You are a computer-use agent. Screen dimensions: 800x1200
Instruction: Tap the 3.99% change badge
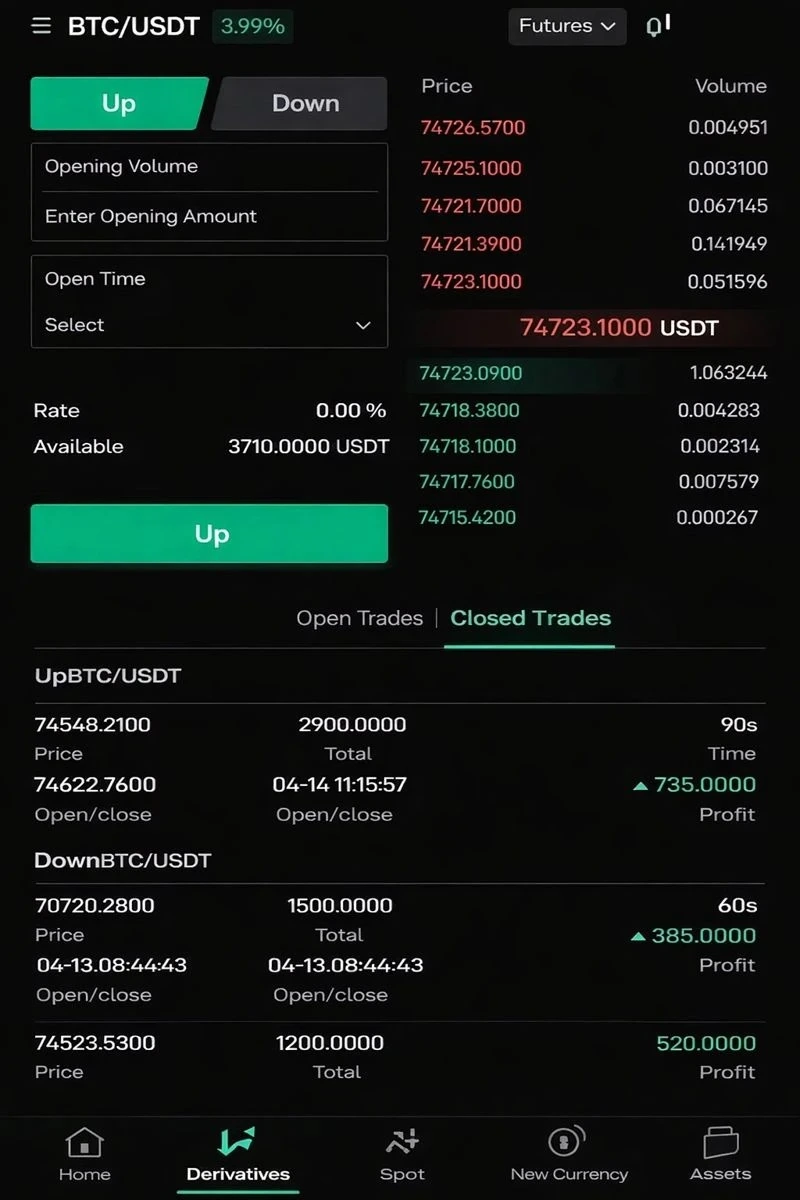coord(252,26)
